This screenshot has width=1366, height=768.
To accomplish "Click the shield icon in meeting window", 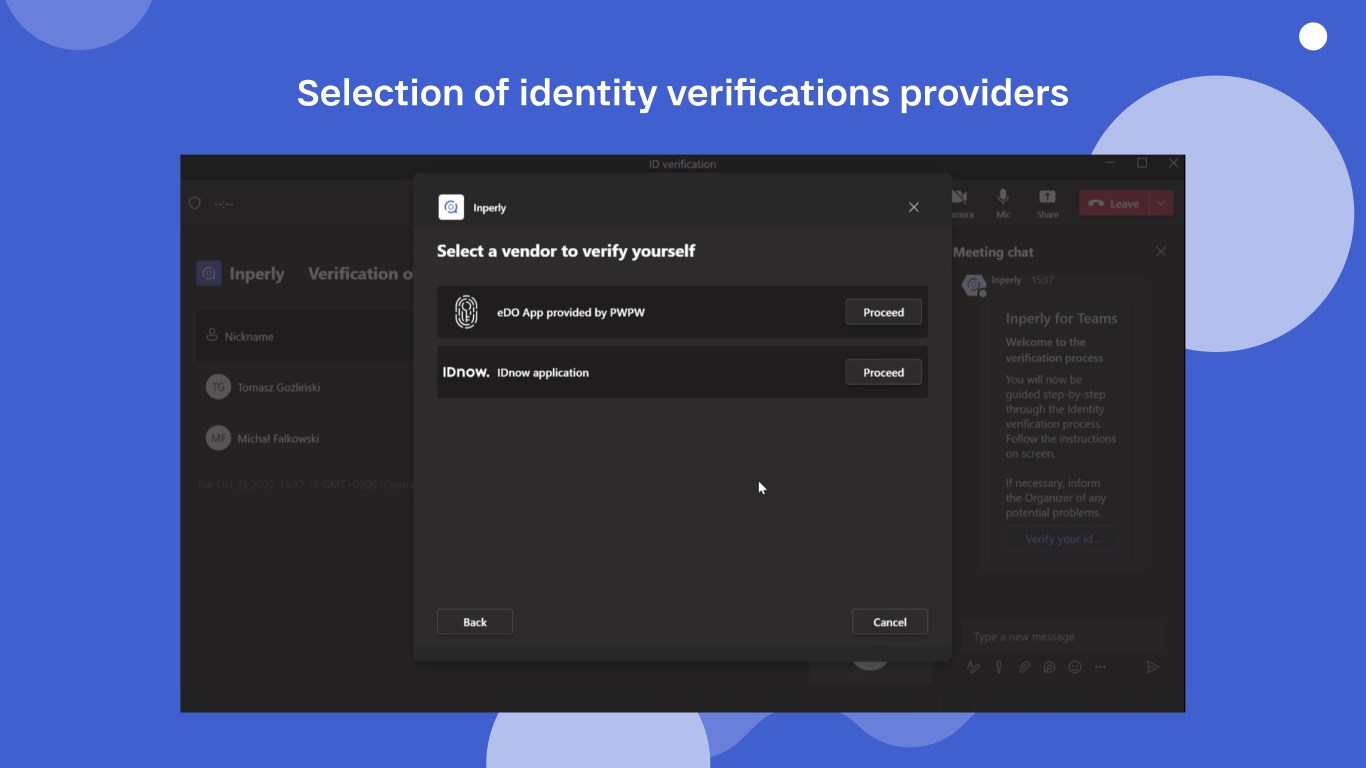I will (195, 203).
